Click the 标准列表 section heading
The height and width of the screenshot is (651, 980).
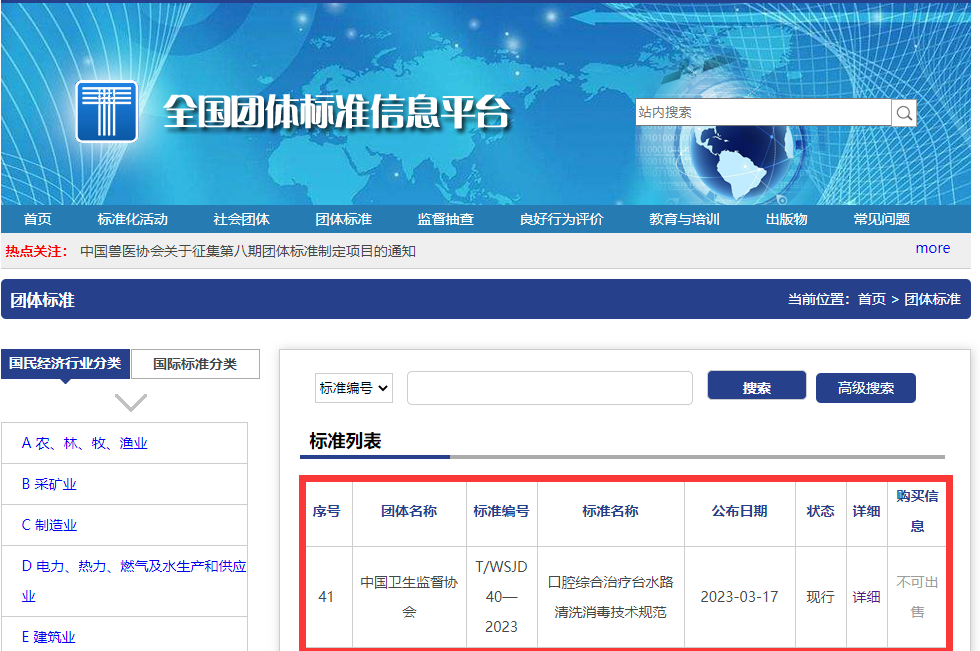345,441
